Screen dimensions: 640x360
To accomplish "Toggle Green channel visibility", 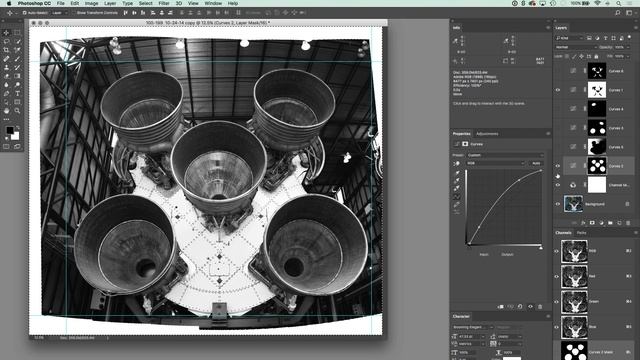I will click(x=557, y=302).
